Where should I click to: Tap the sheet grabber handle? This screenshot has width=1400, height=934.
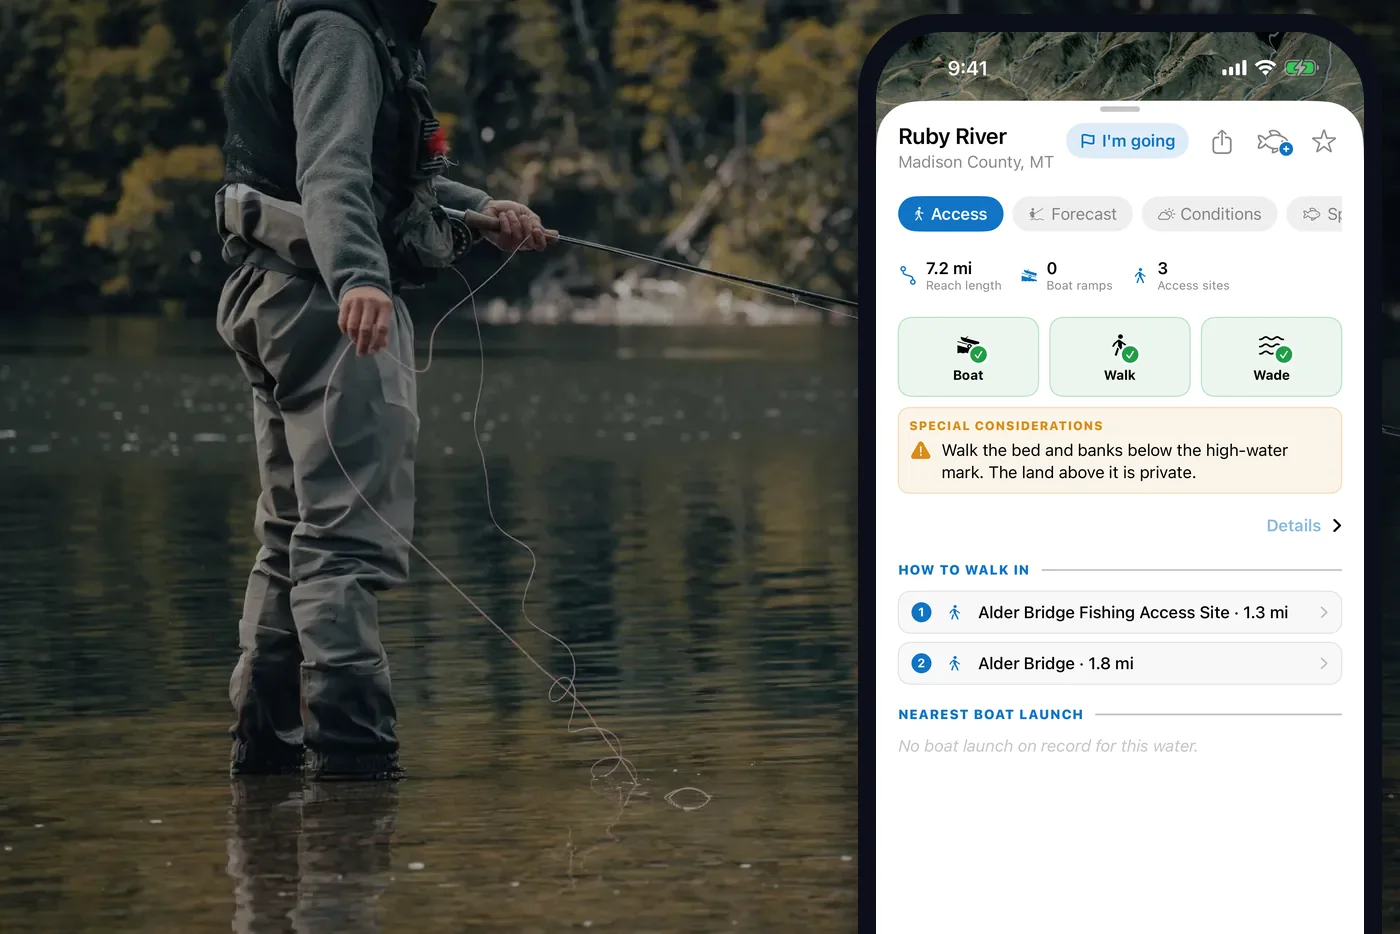pyautogui.click(x=1120, y=109)
